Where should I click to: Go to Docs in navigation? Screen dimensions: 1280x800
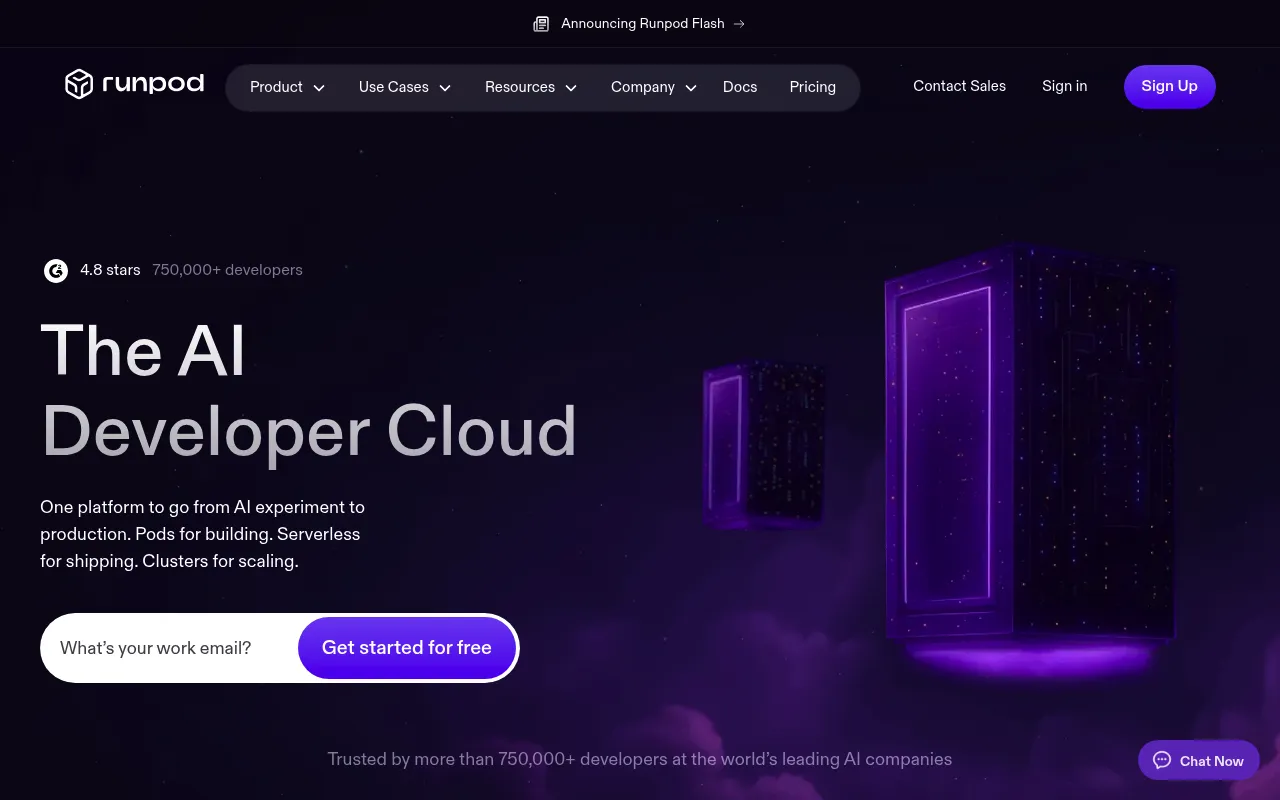pos(740,87)
